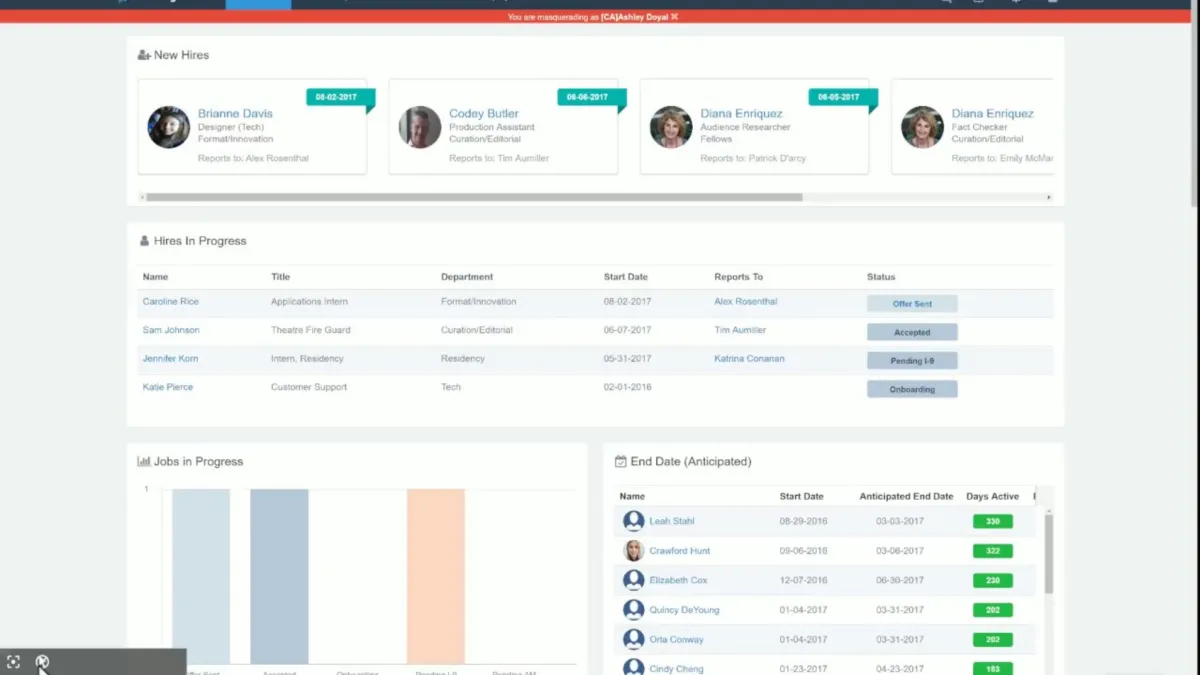Click the light blue Offer Sent chart bar
The image size is (1200, 675).
pos(201,576)
